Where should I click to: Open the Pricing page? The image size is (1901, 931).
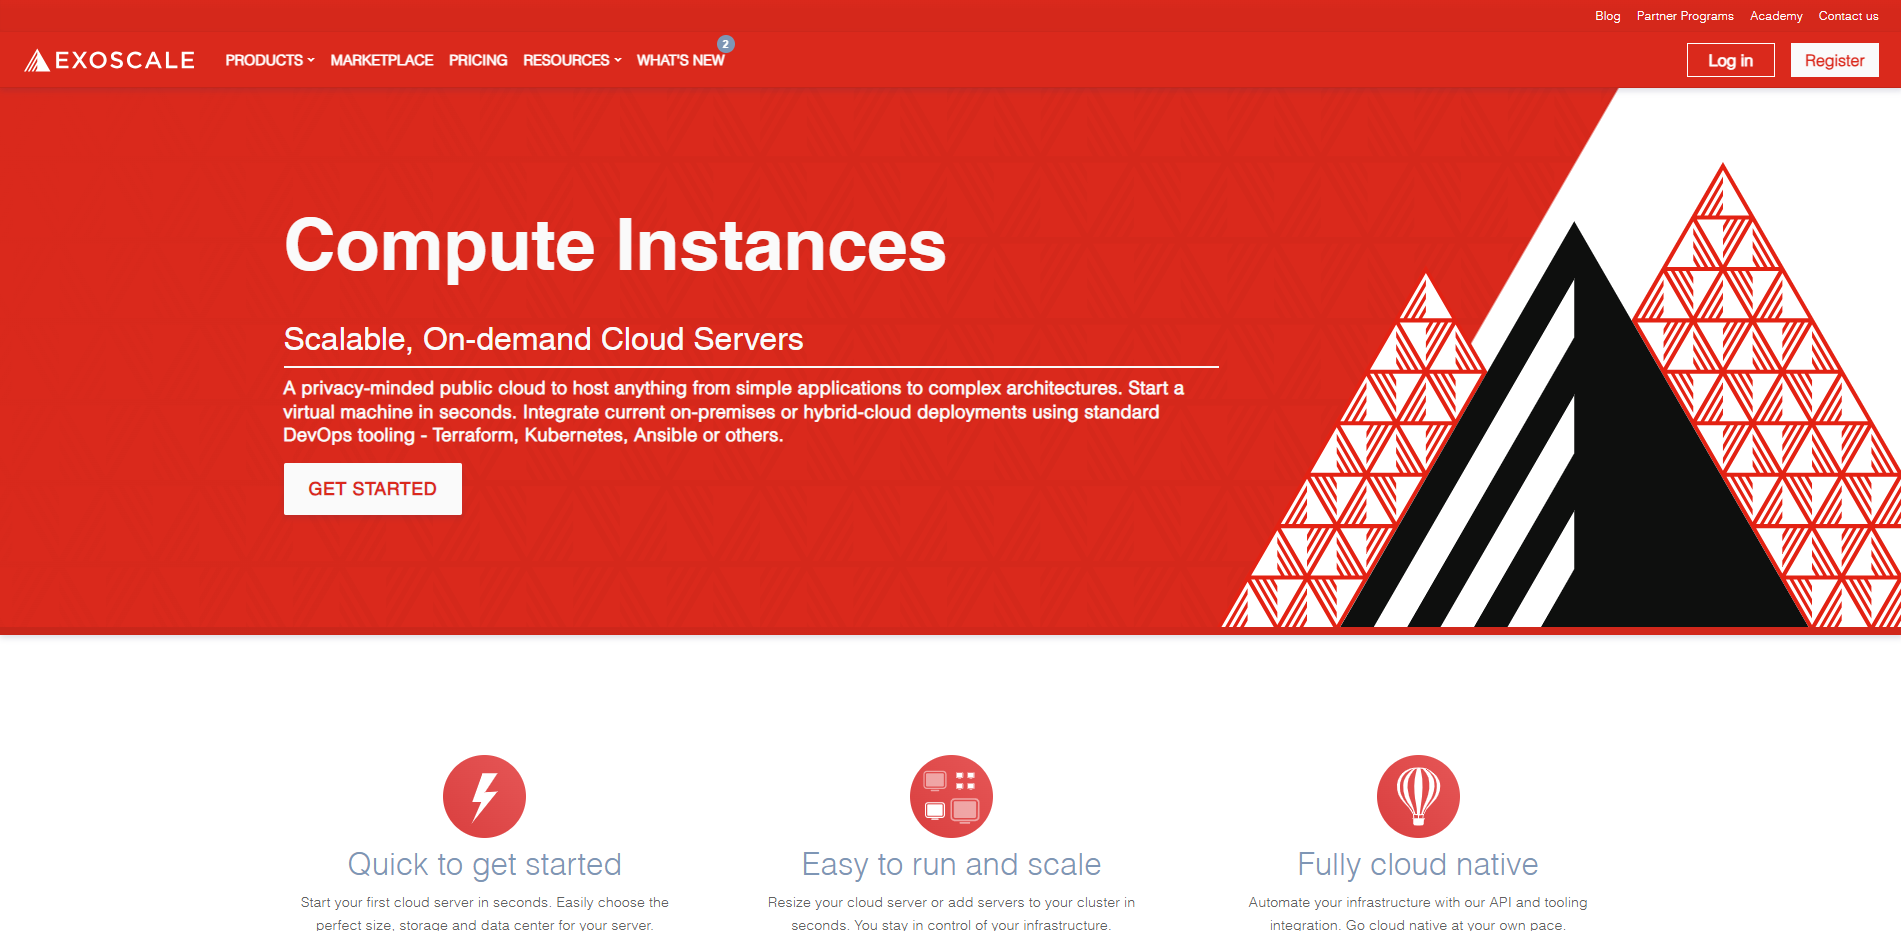pyautogui.click(x=478, y=60)
